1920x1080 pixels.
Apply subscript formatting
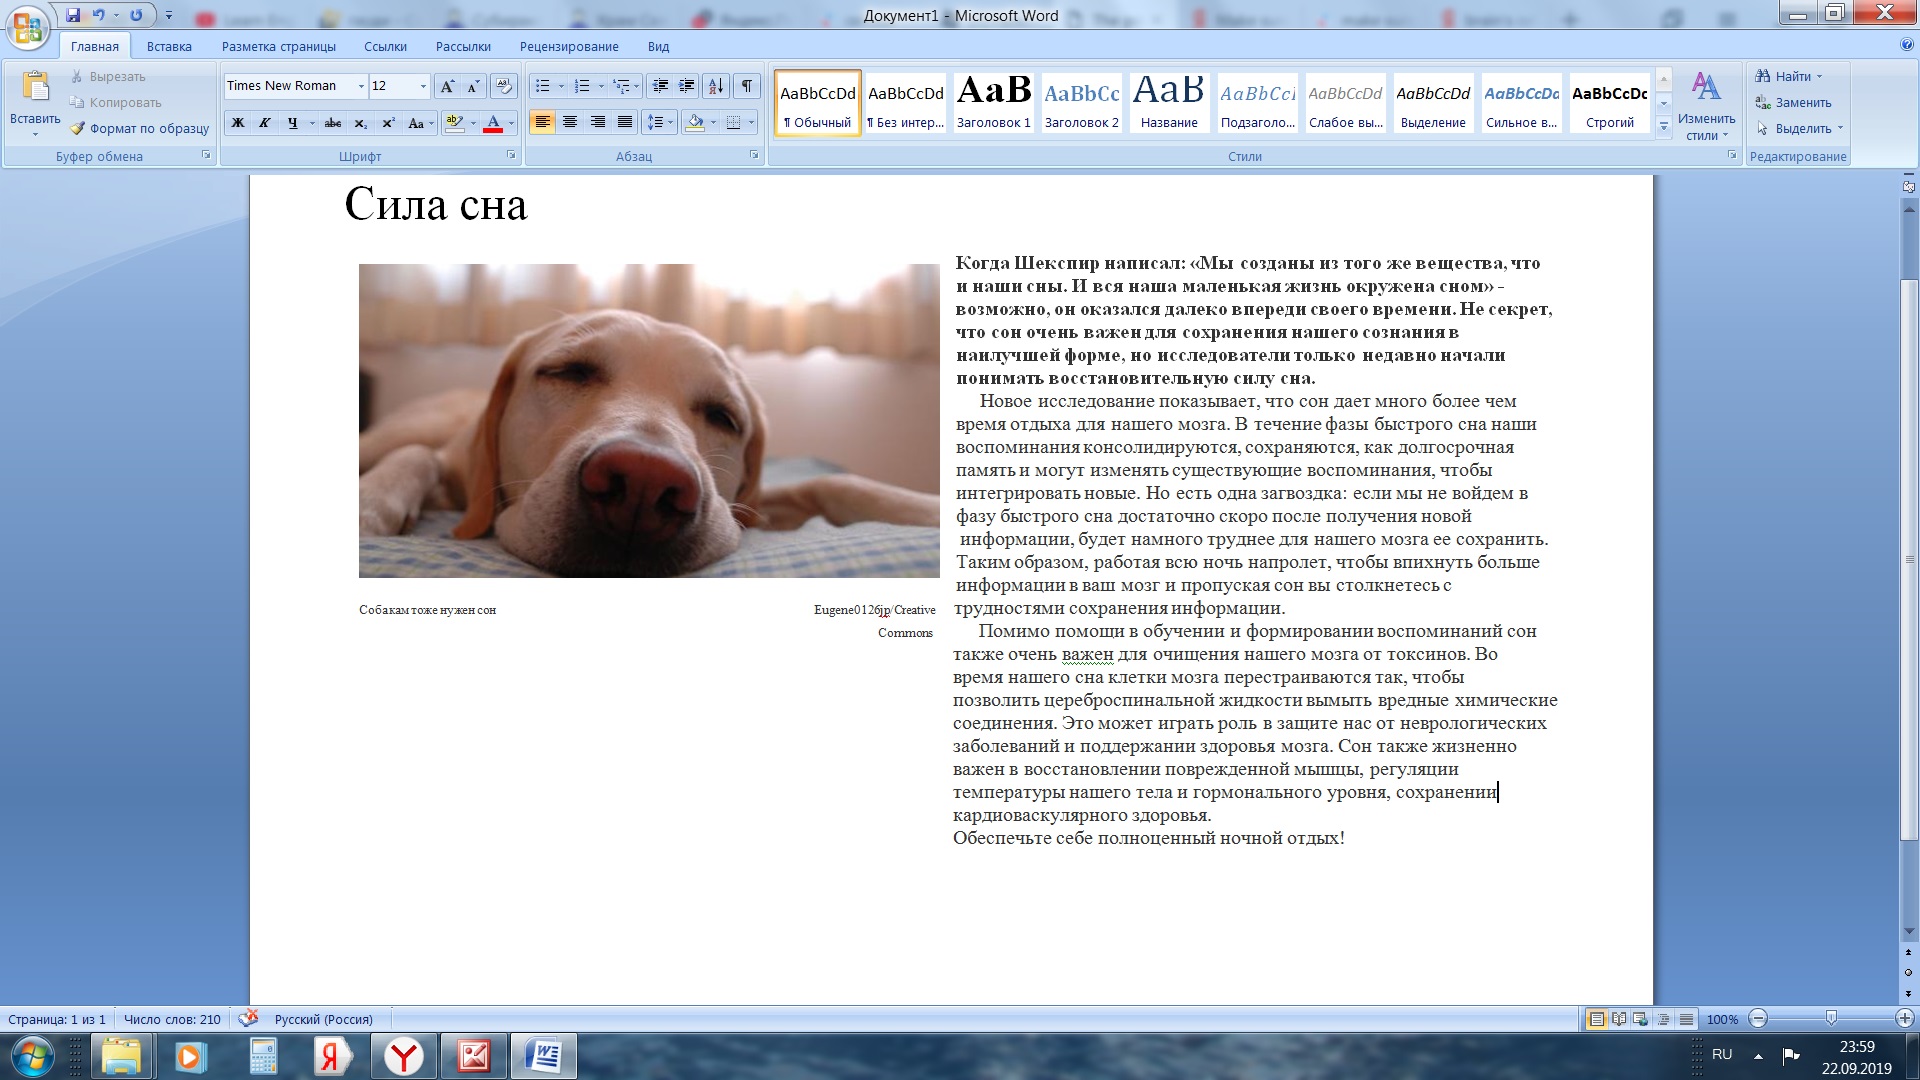361,123
